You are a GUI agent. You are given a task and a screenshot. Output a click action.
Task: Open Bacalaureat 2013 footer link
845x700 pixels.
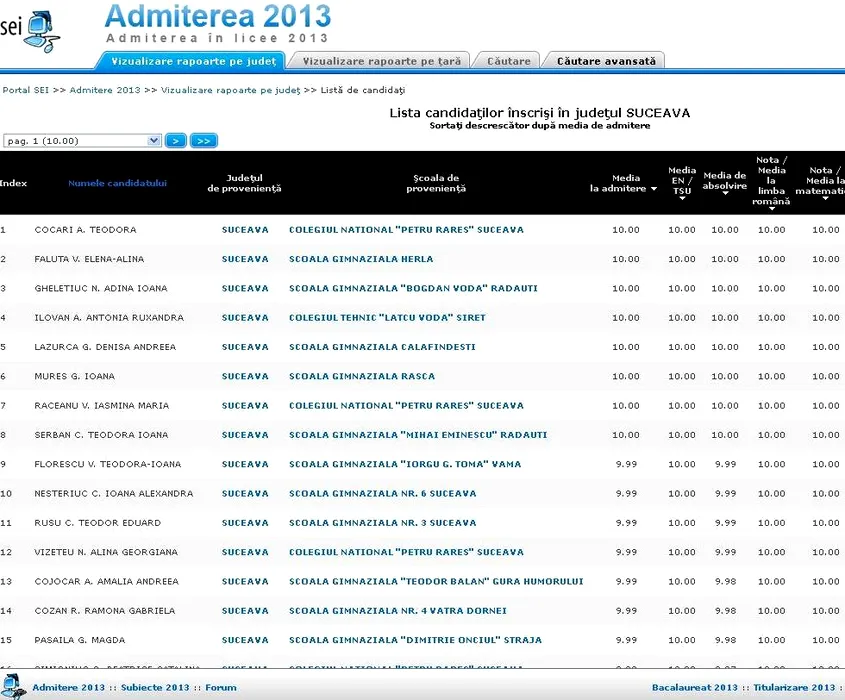pos(694,687)
